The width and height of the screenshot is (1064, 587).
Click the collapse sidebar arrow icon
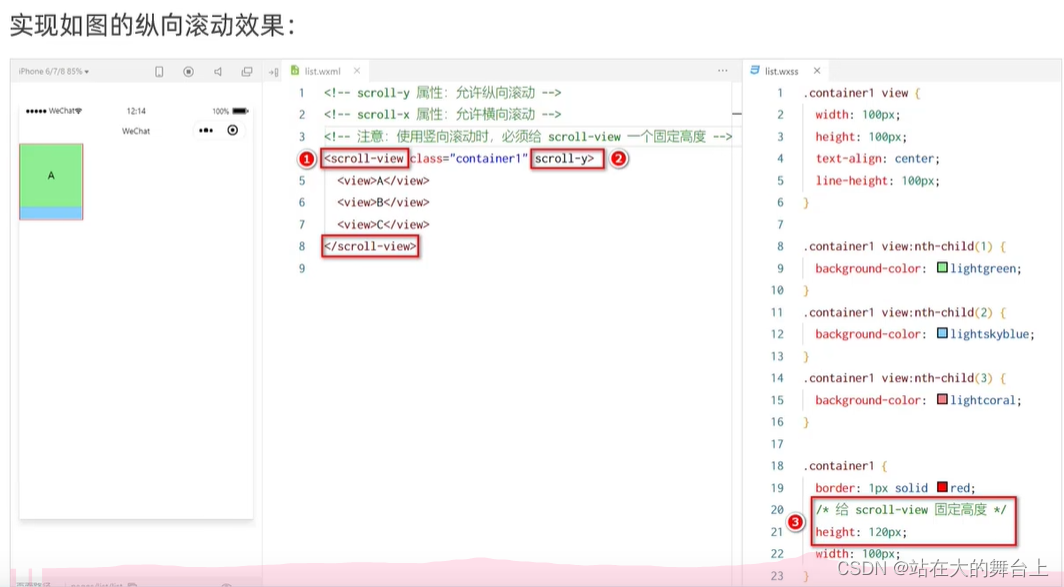click(x=273, y=72)
